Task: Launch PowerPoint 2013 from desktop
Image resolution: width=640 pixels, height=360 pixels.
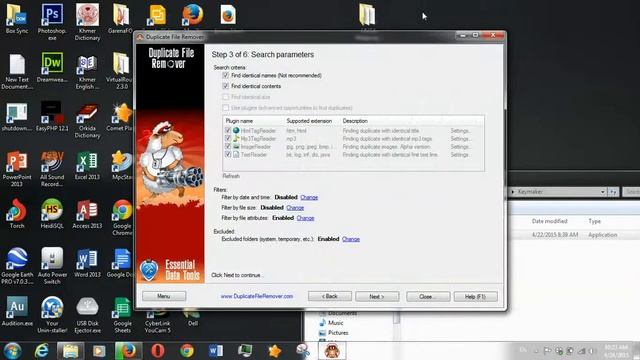Action: coord(17,169)
